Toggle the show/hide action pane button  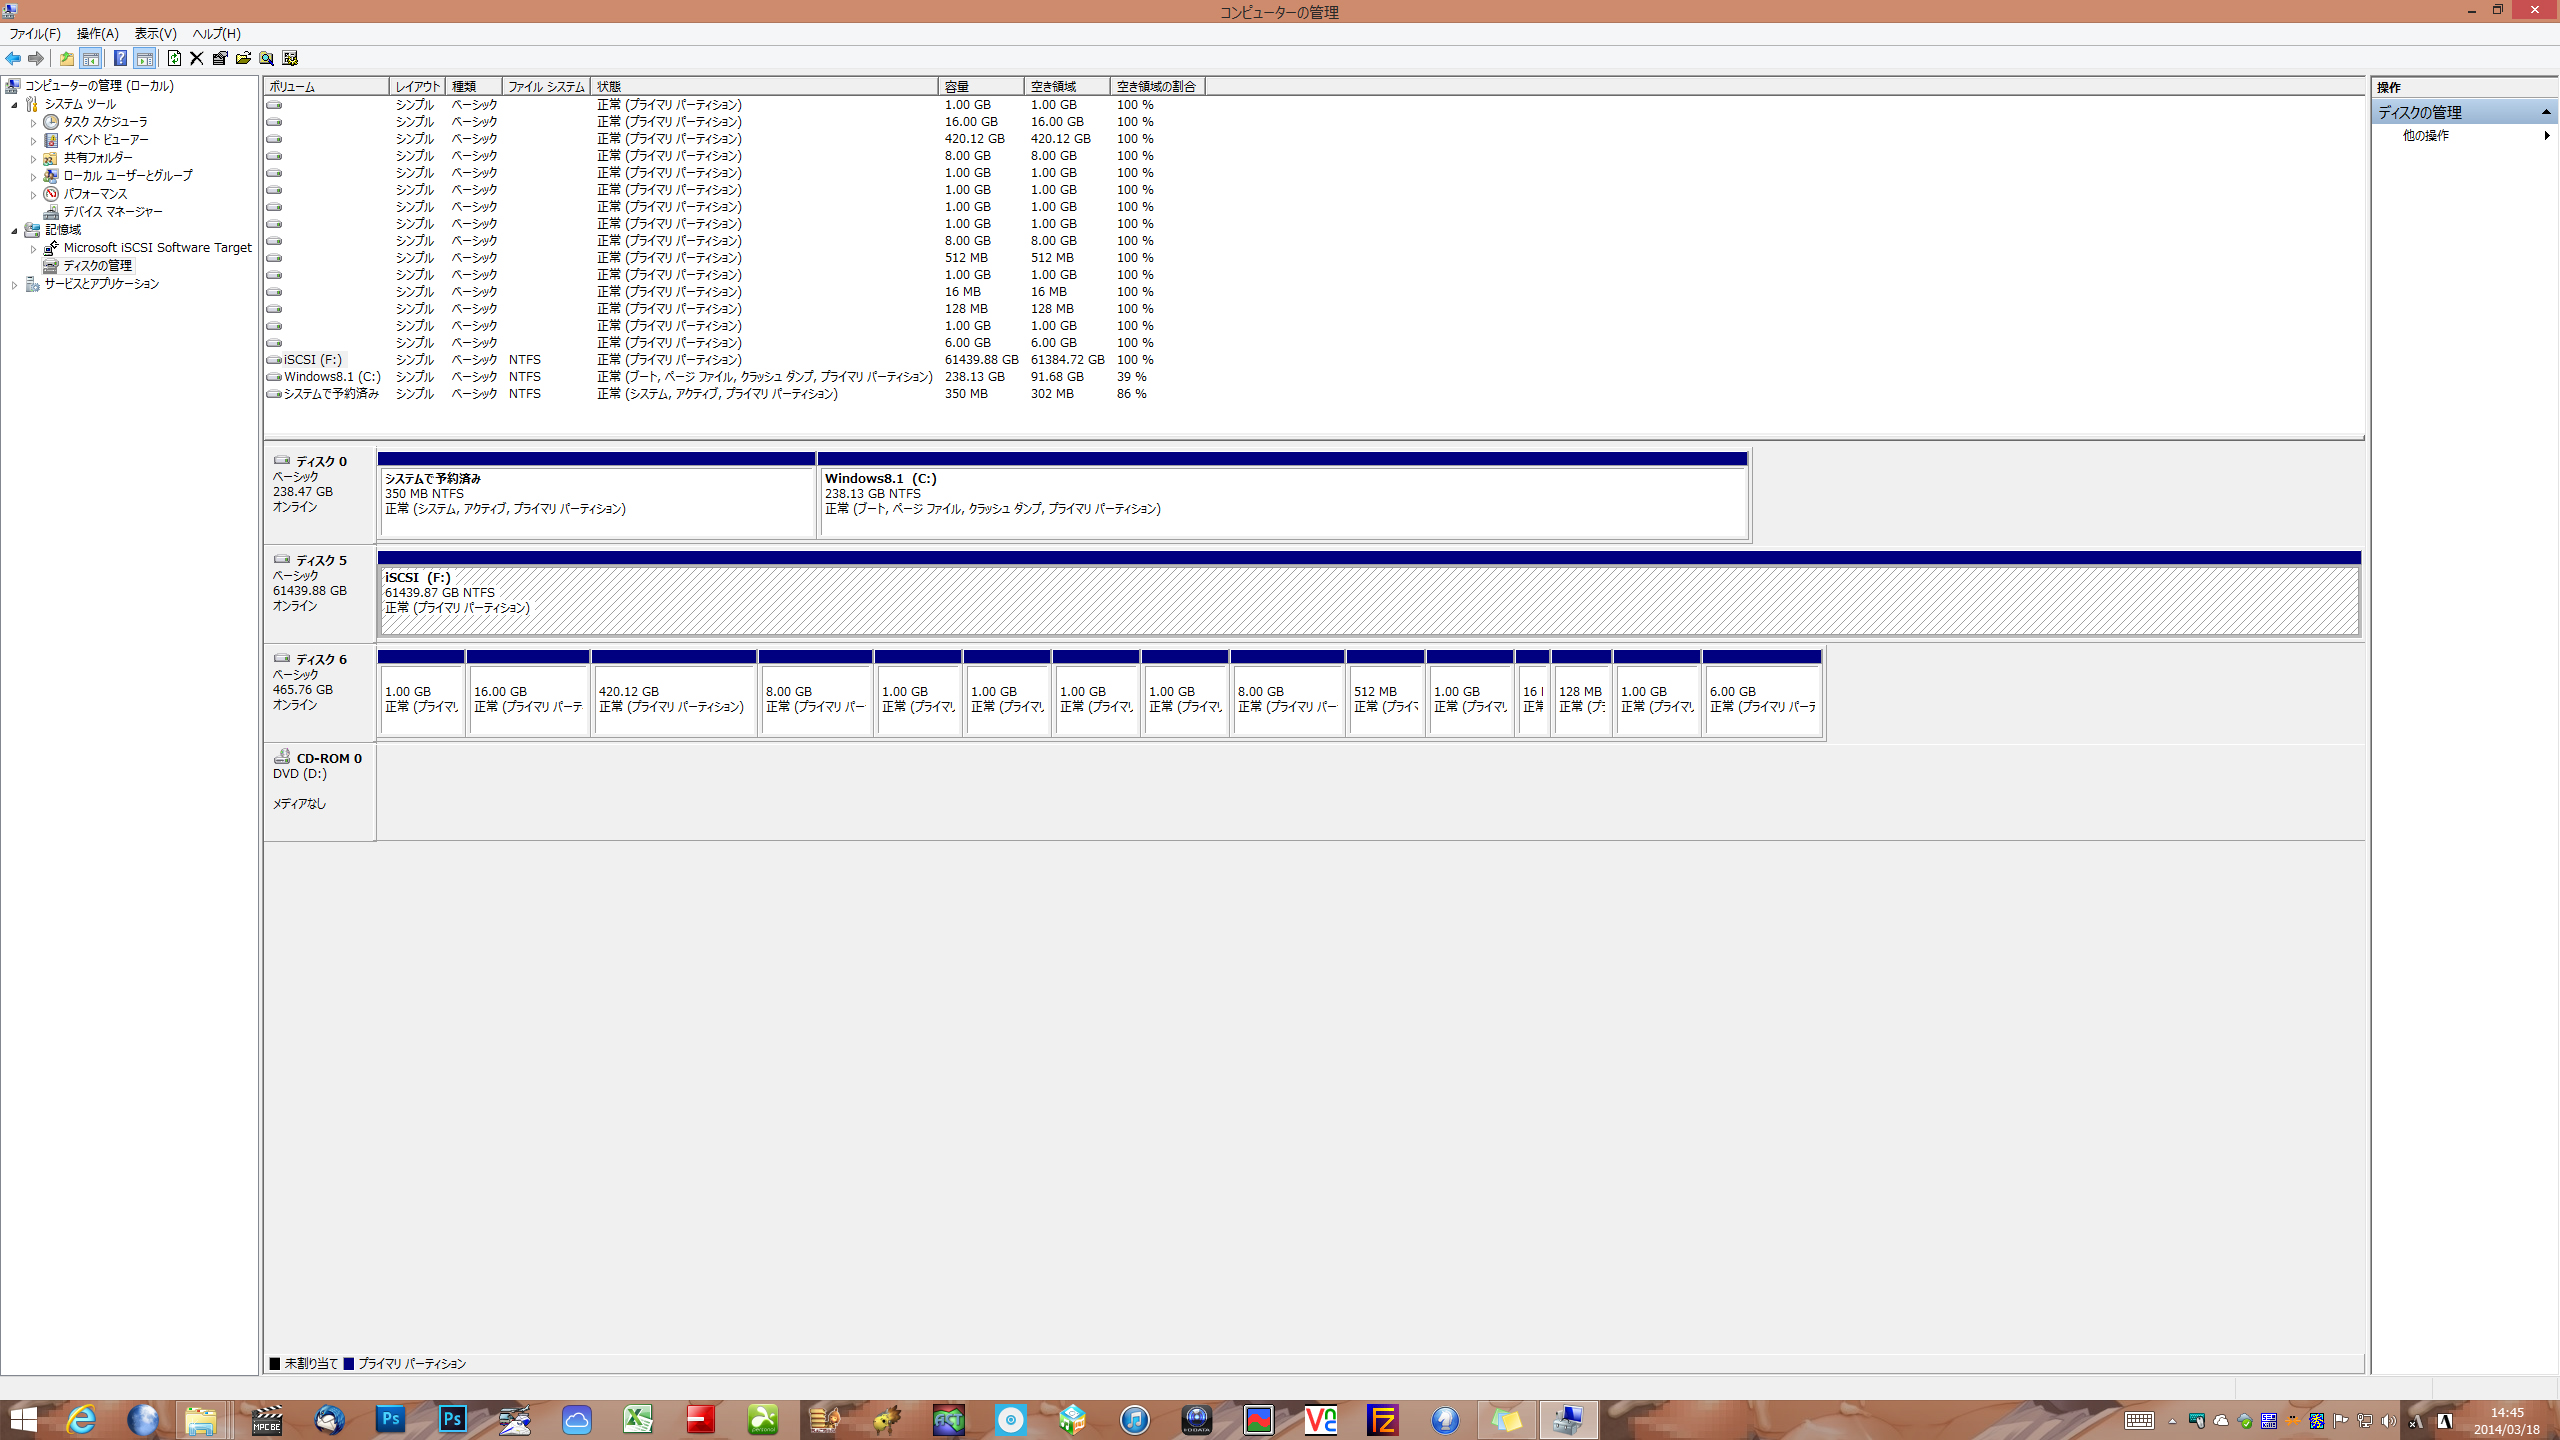click(x=145, y=58)
